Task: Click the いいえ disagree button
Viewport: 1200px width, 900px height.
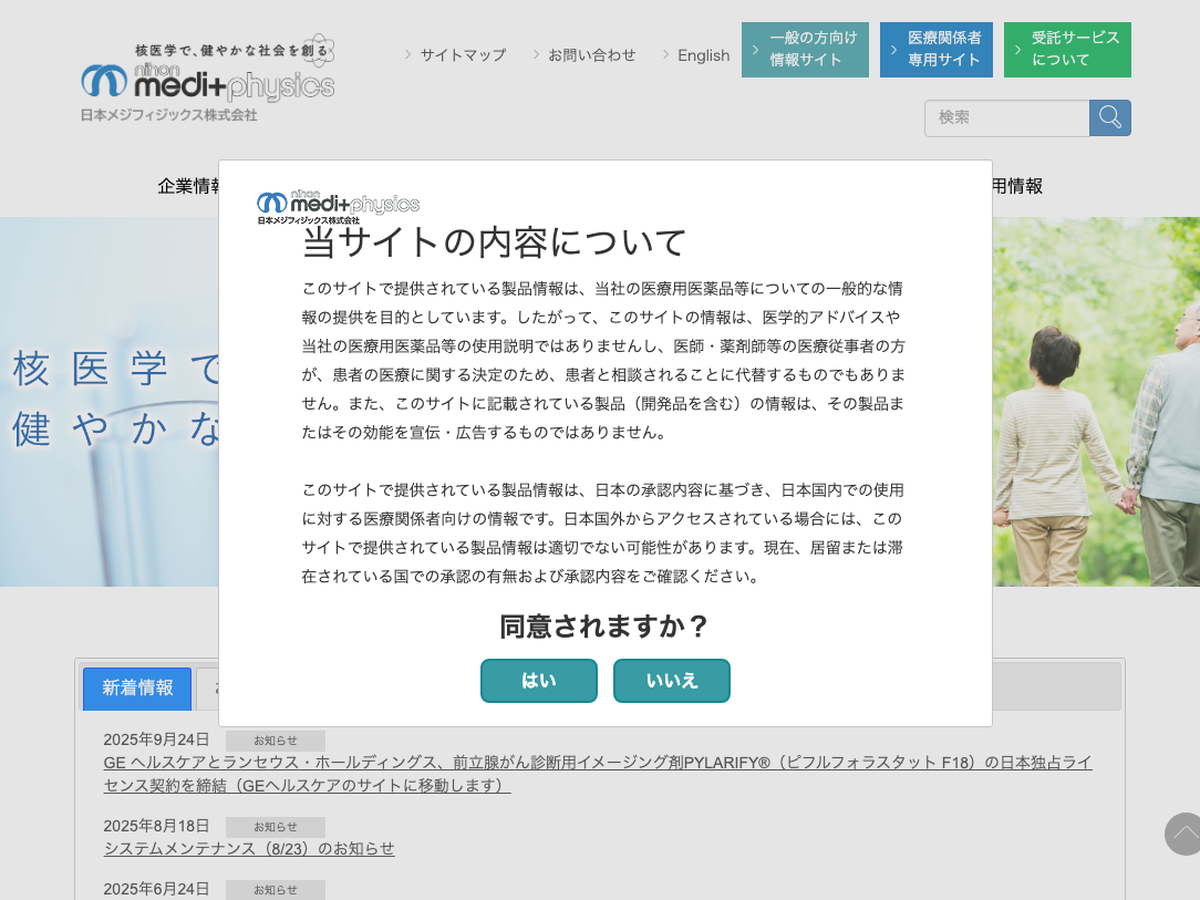Action: point(671,681)
